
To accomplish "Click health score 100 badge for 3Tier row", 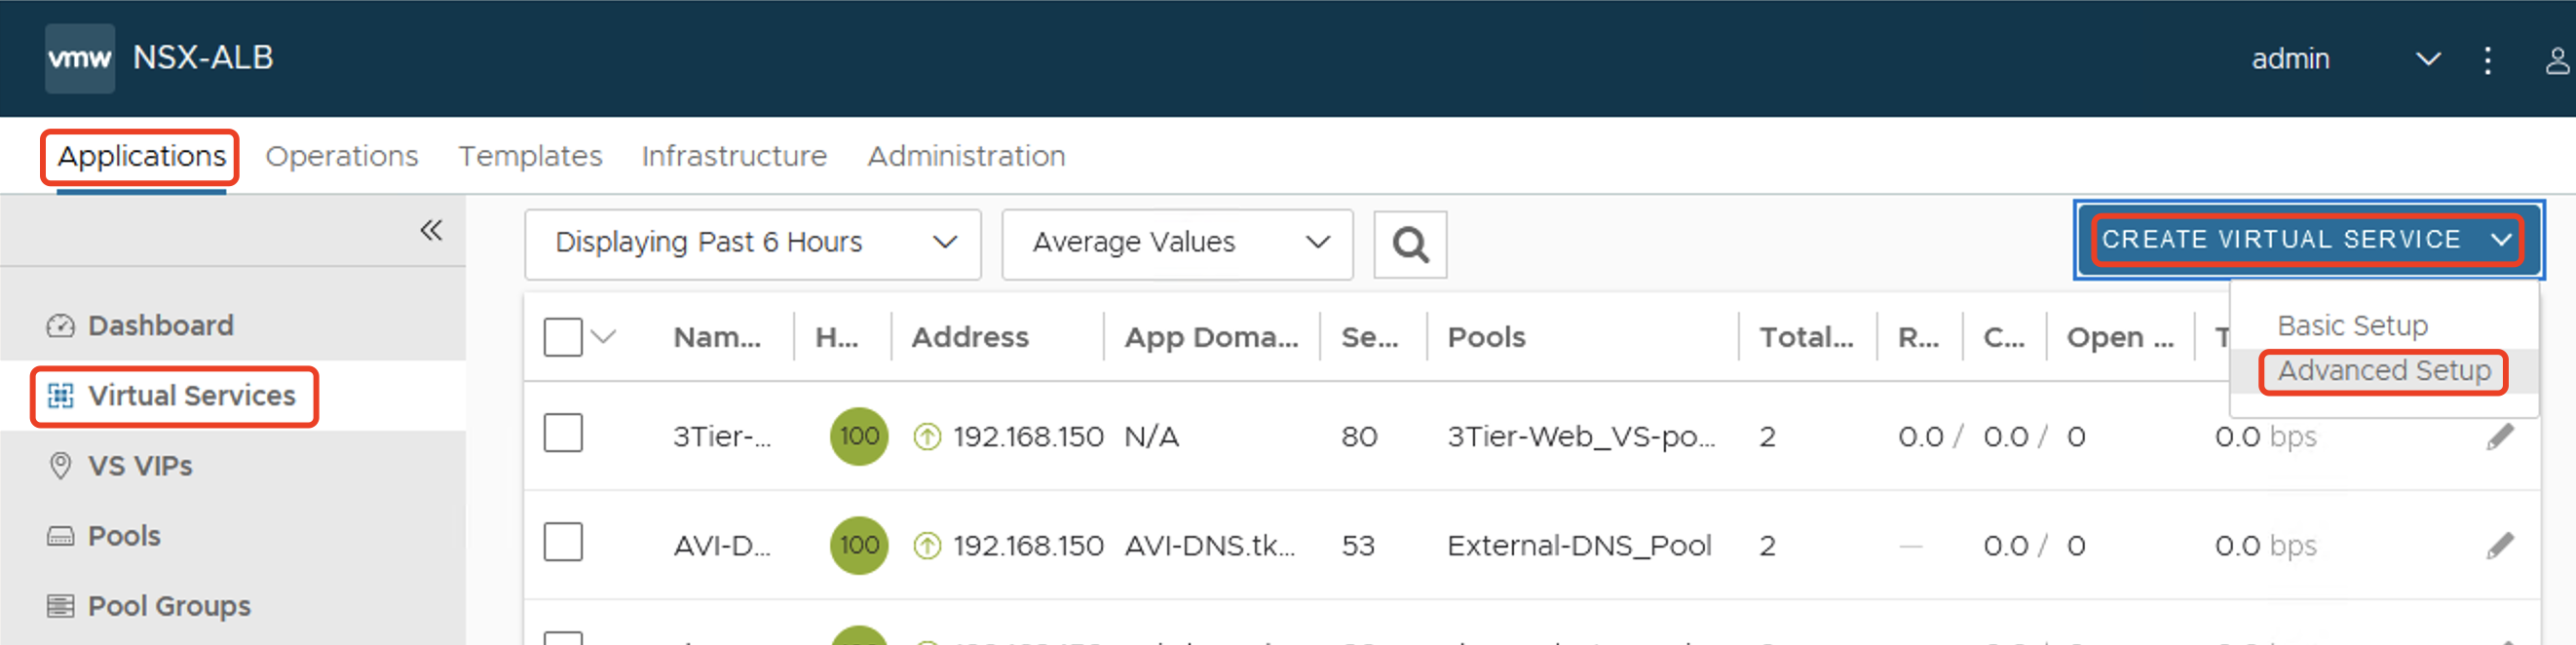I will click(x=859, y=436).
